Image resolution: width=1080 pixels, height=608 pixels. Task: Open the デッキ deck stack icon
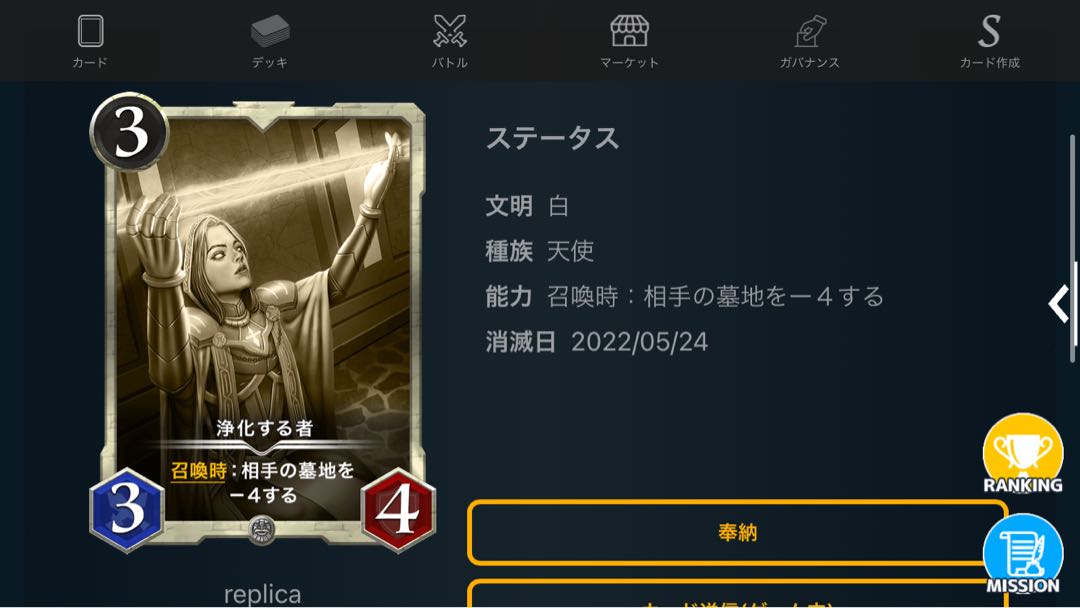pos(270,31)
